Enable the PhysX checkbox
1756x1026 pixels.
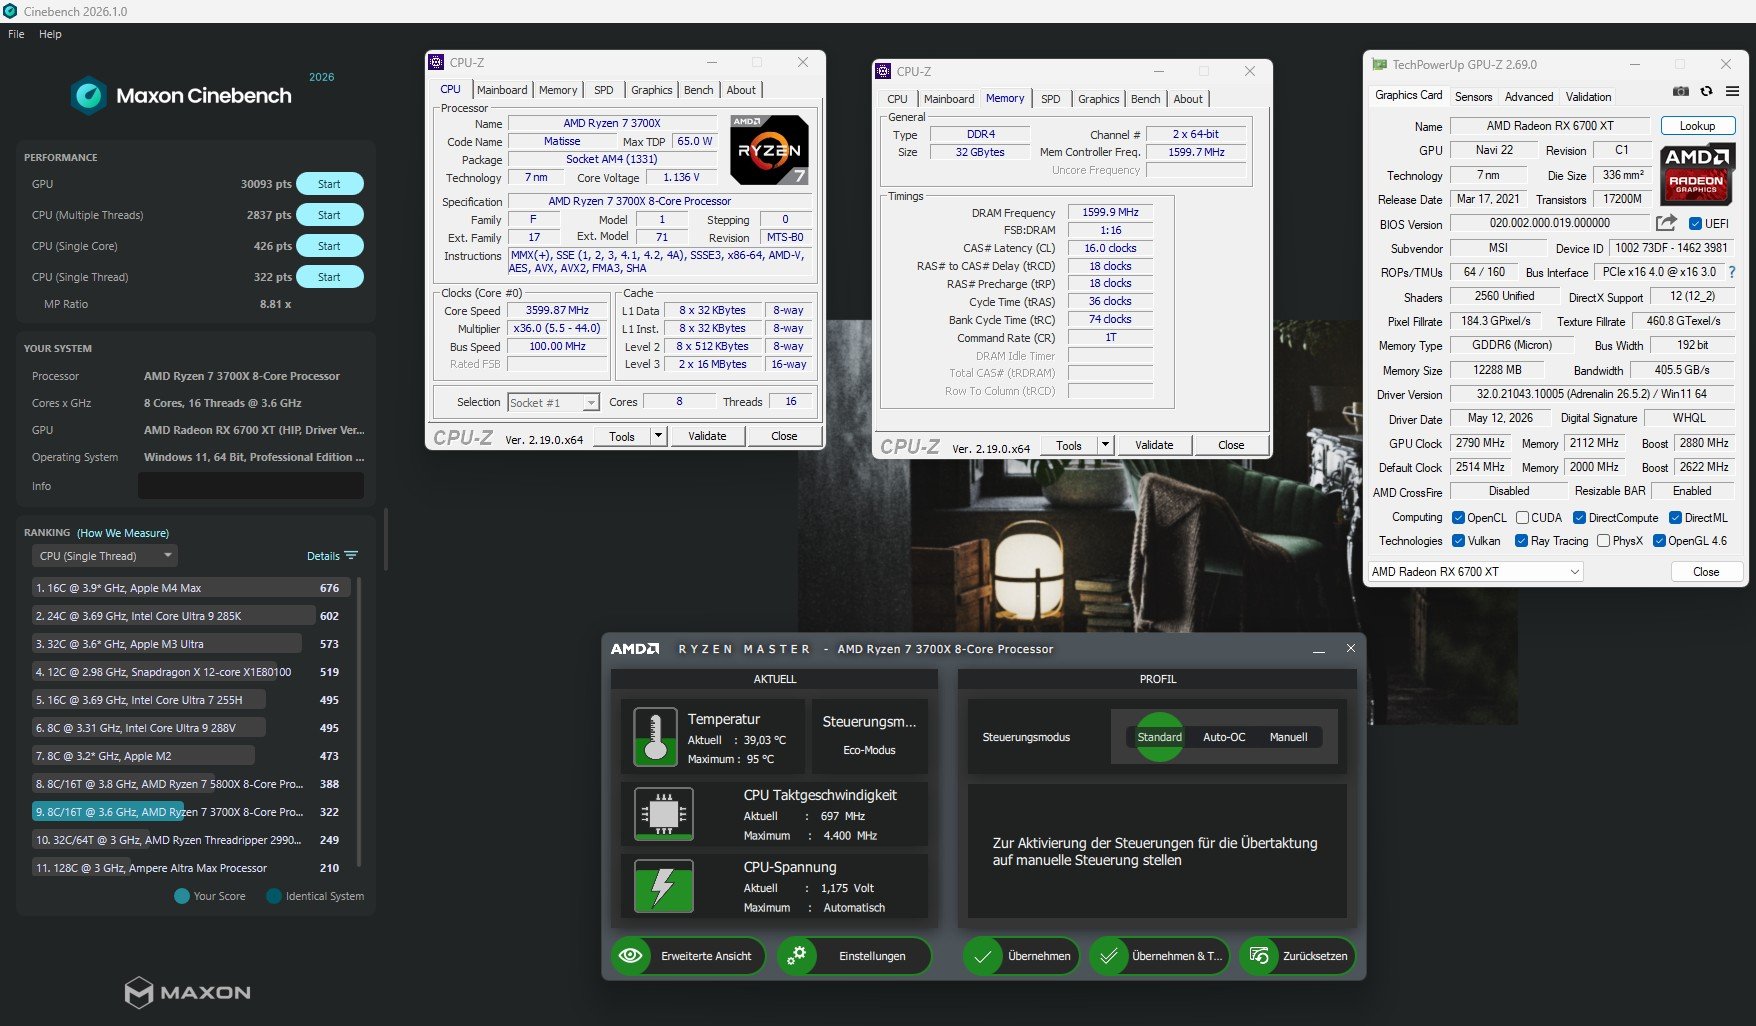(1603, 541)
